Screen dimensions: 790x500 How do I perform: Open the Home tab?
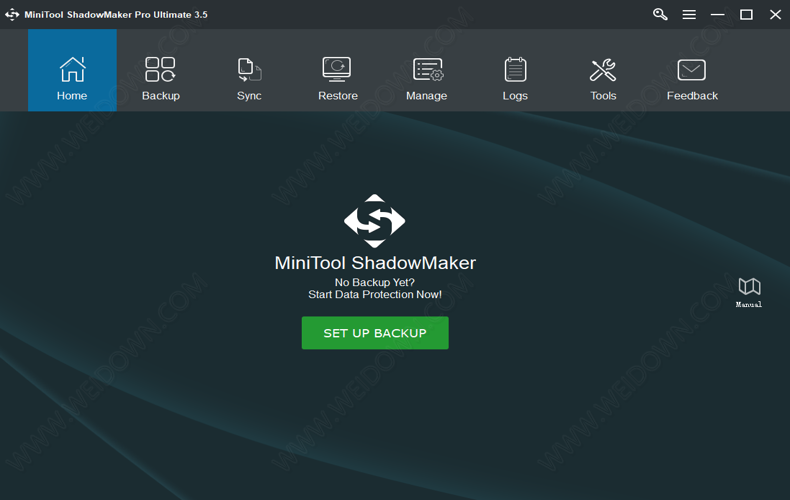pyautogui.click(x=72, y=70)
